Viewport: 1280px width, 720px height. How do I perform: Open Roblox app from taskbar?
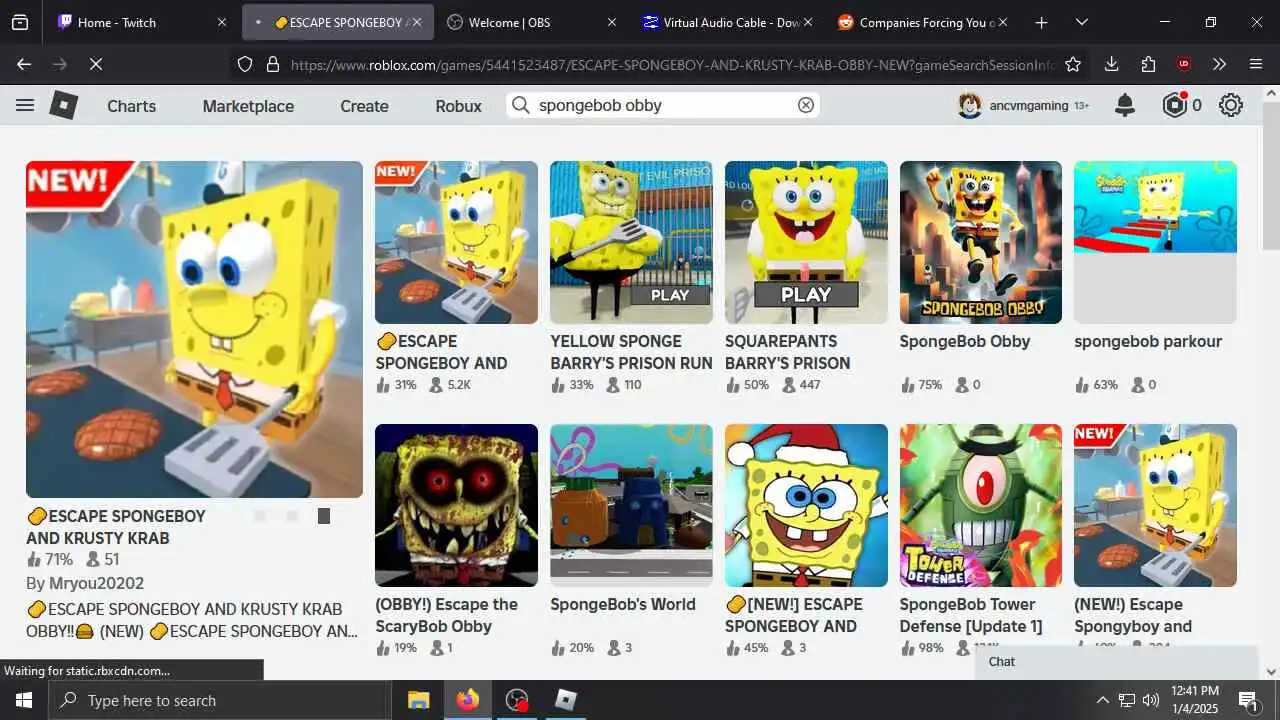coord(566,700)
